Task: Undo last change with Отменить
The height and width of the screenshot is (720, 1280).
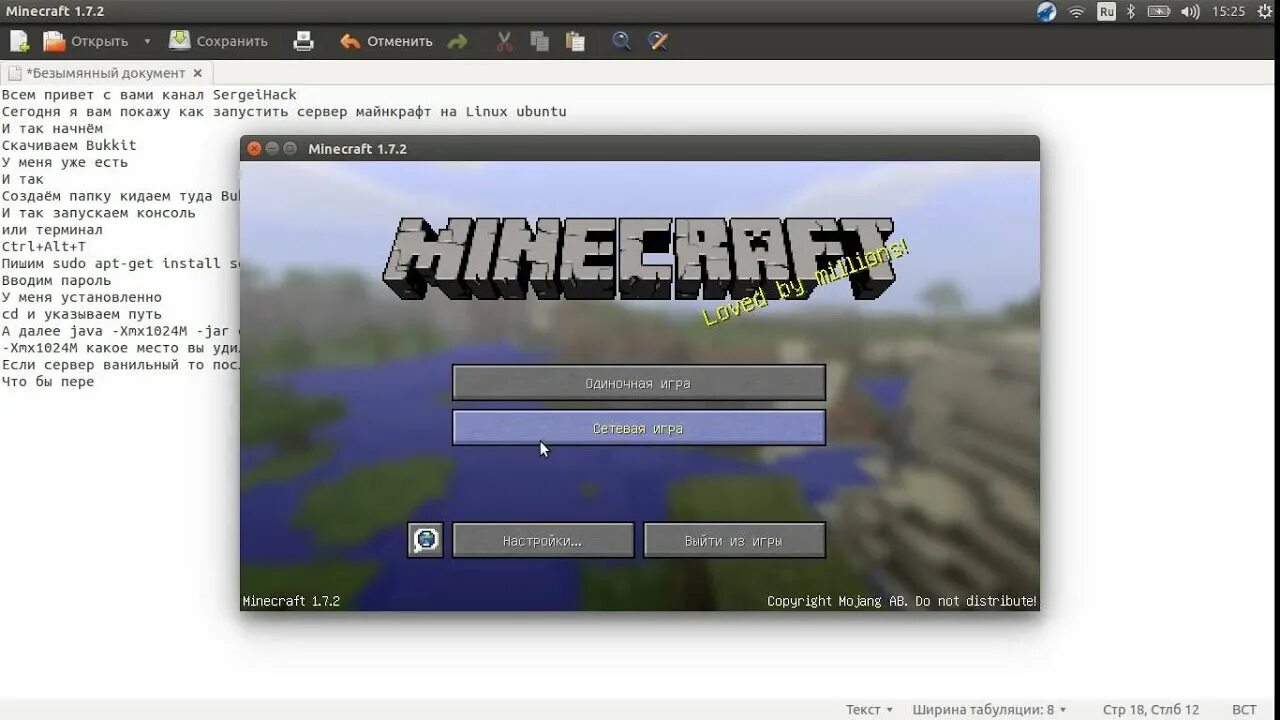Action: pos(386,41)
